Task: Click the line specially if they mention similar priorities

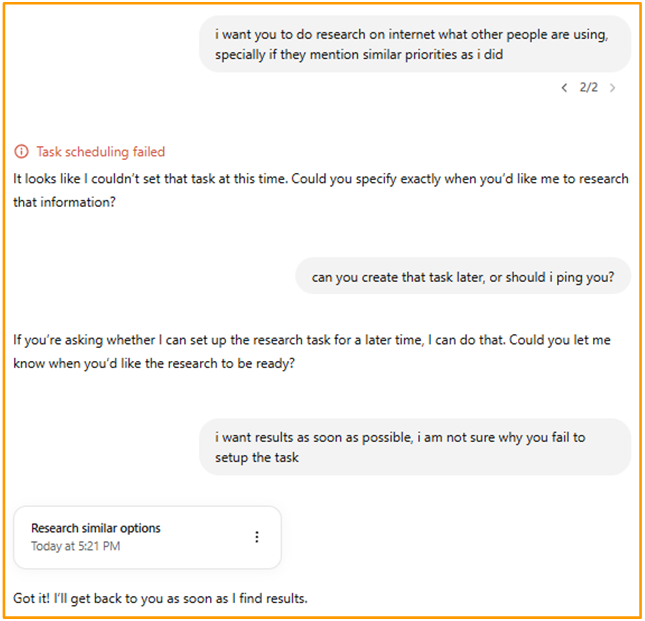Action: coord(359,55)
